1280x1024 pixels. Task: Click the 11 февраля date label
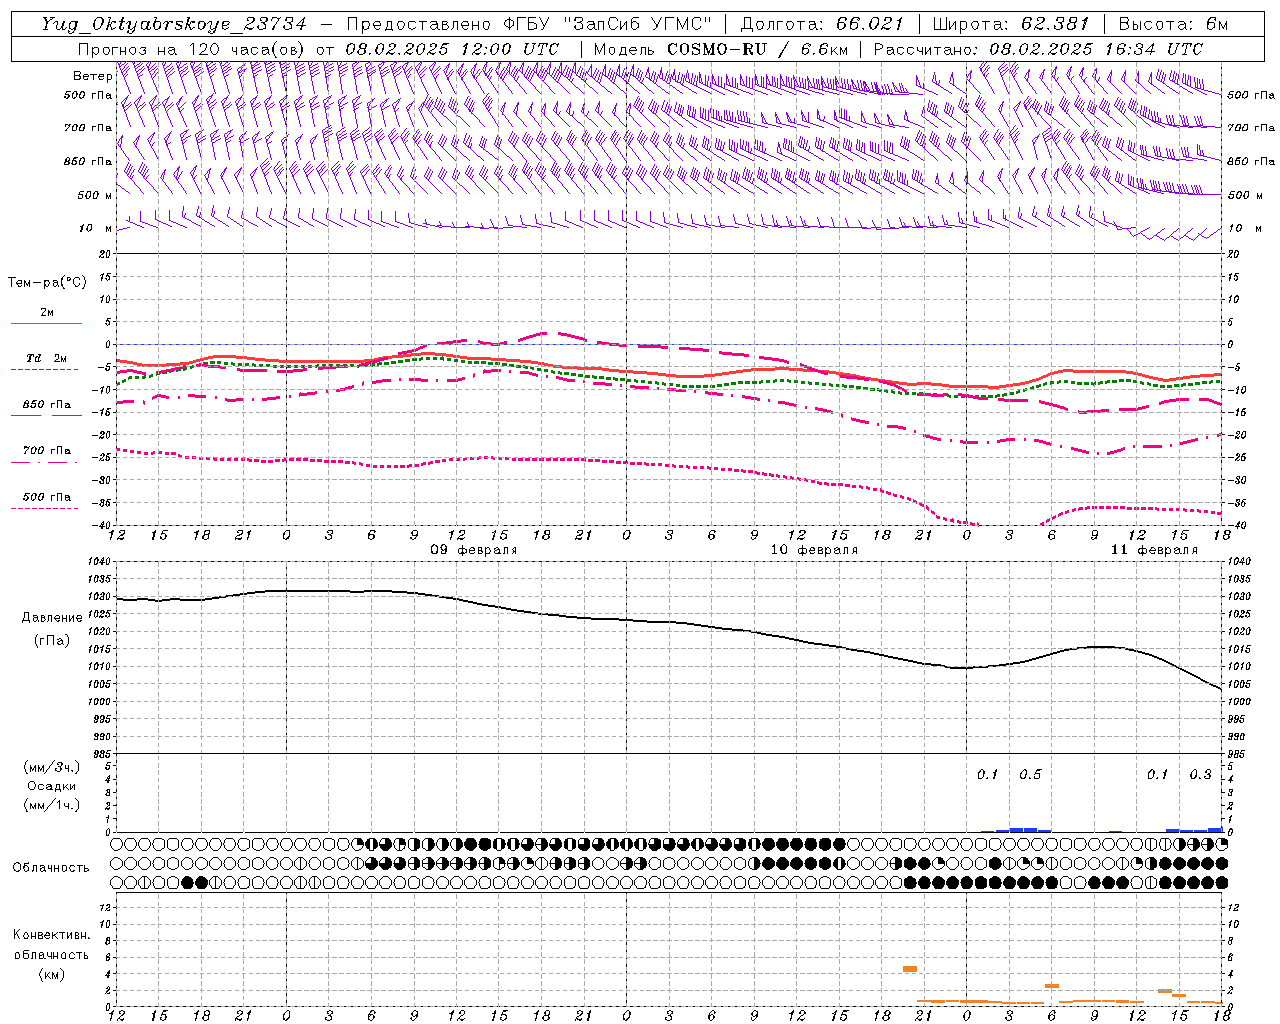click(1154, 550)
